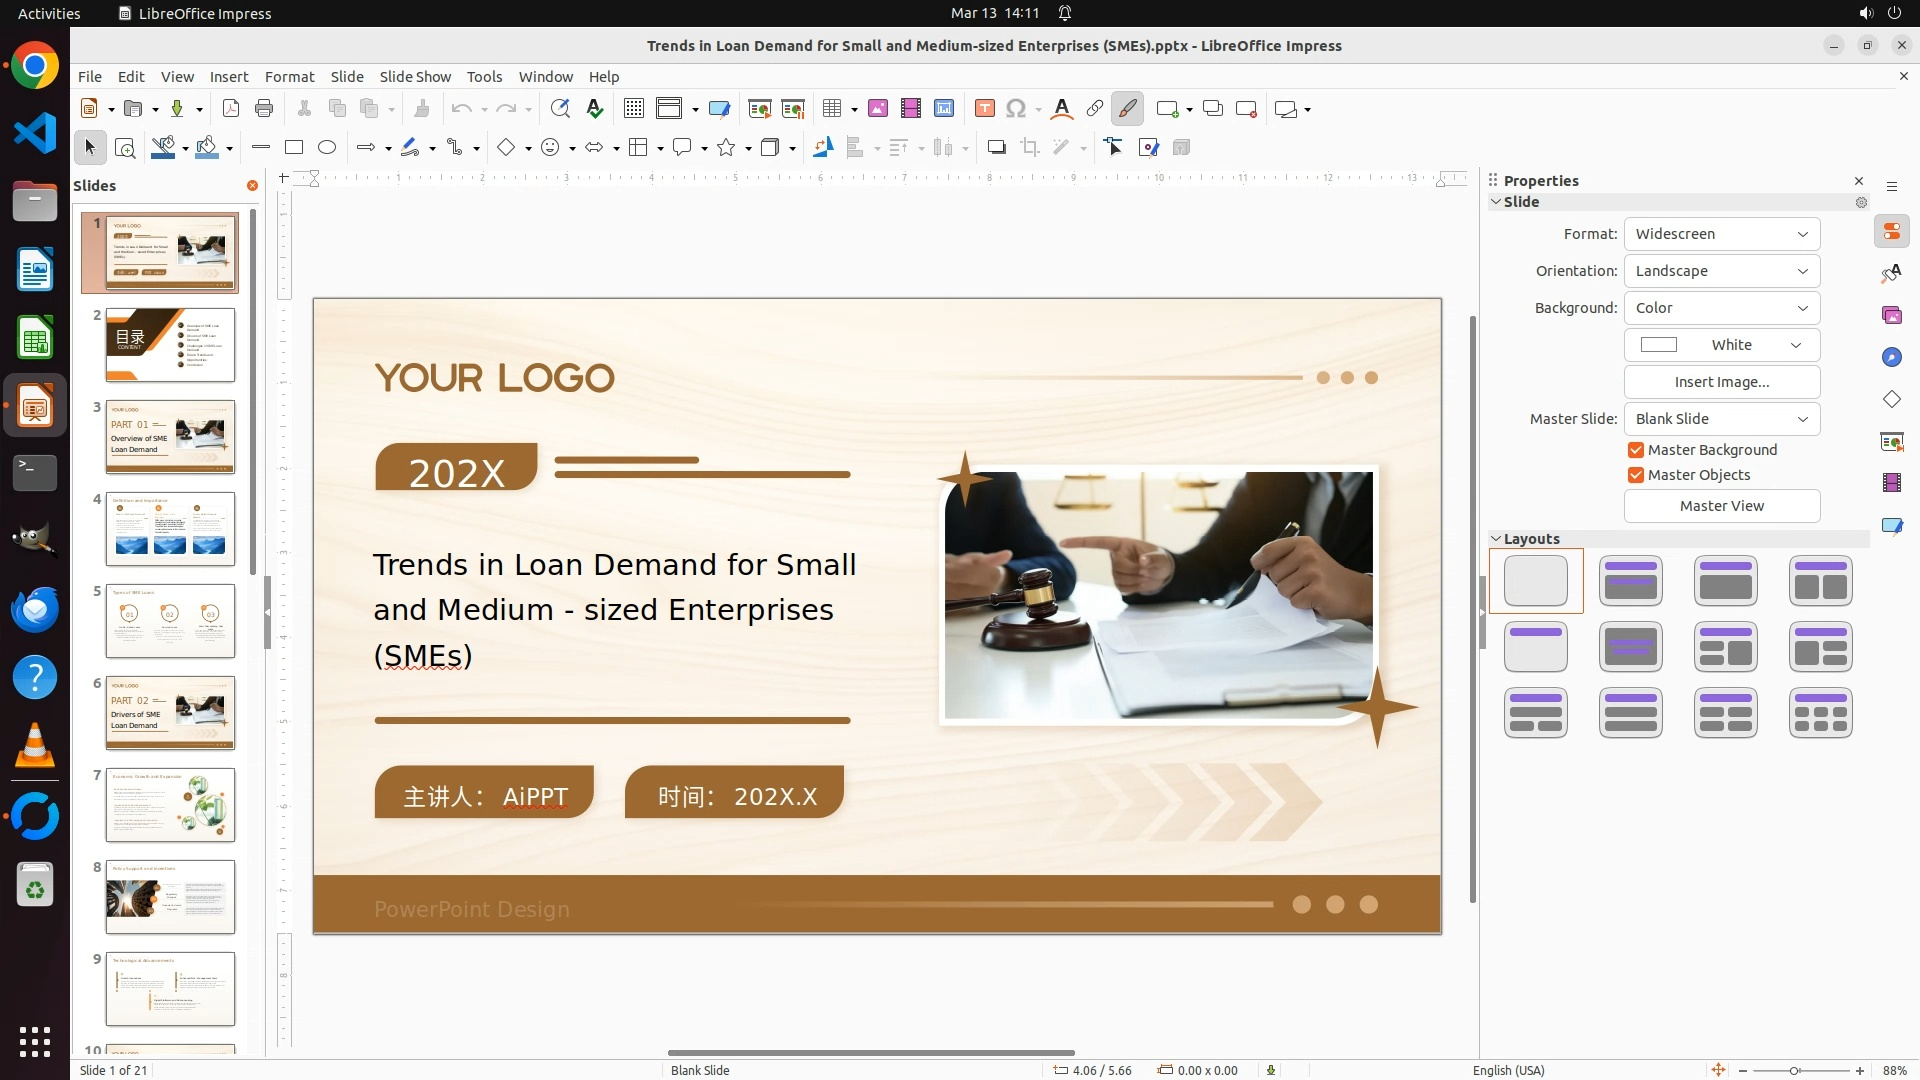Click the Print icon in toolbar

[264, 109]
